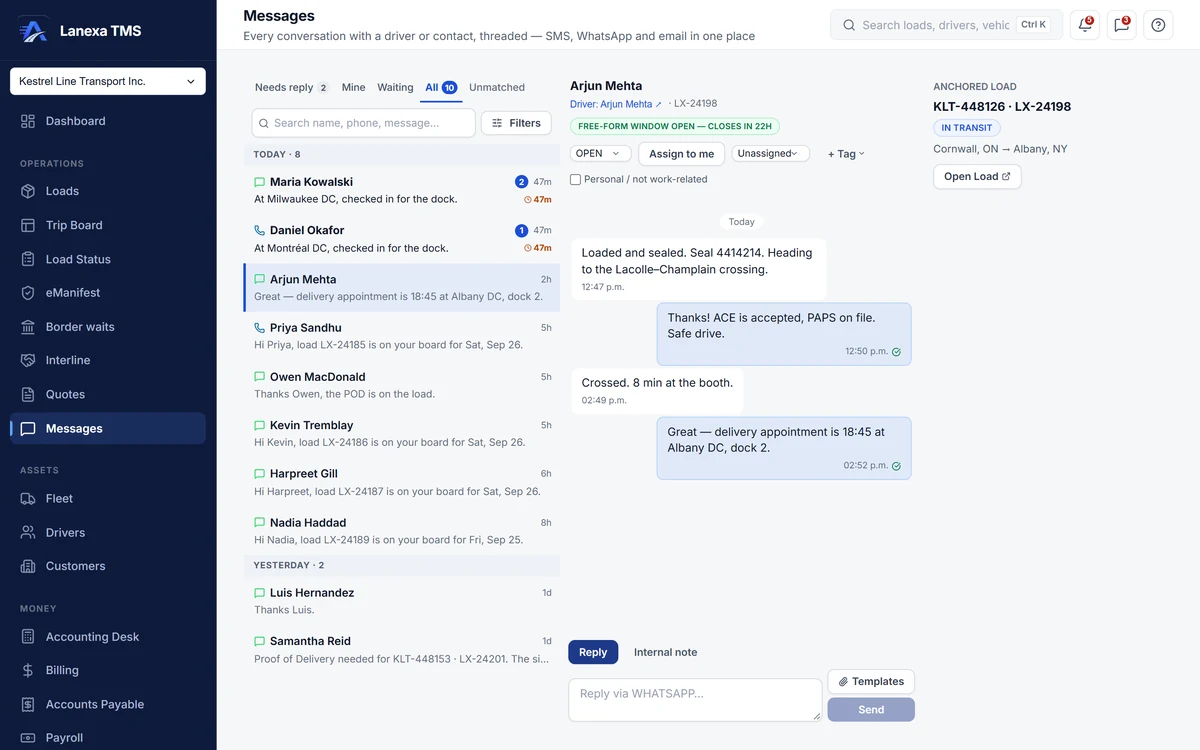1200x750 pixels.
Task: Open the Owen MacDonald conversation
Action: coord(402,385)
